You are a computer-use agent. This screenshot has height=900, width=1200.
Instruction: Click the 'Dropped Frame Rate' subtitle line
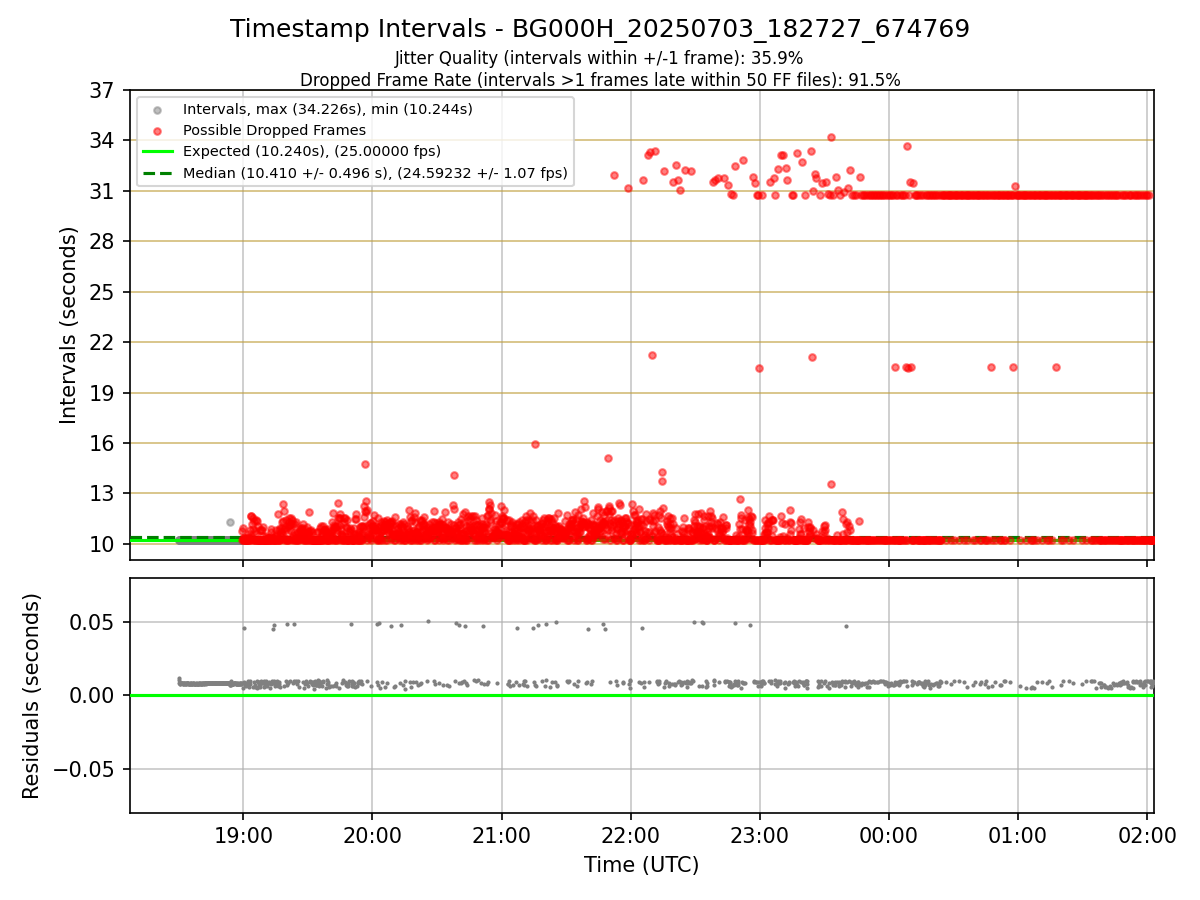pos(600,80)
